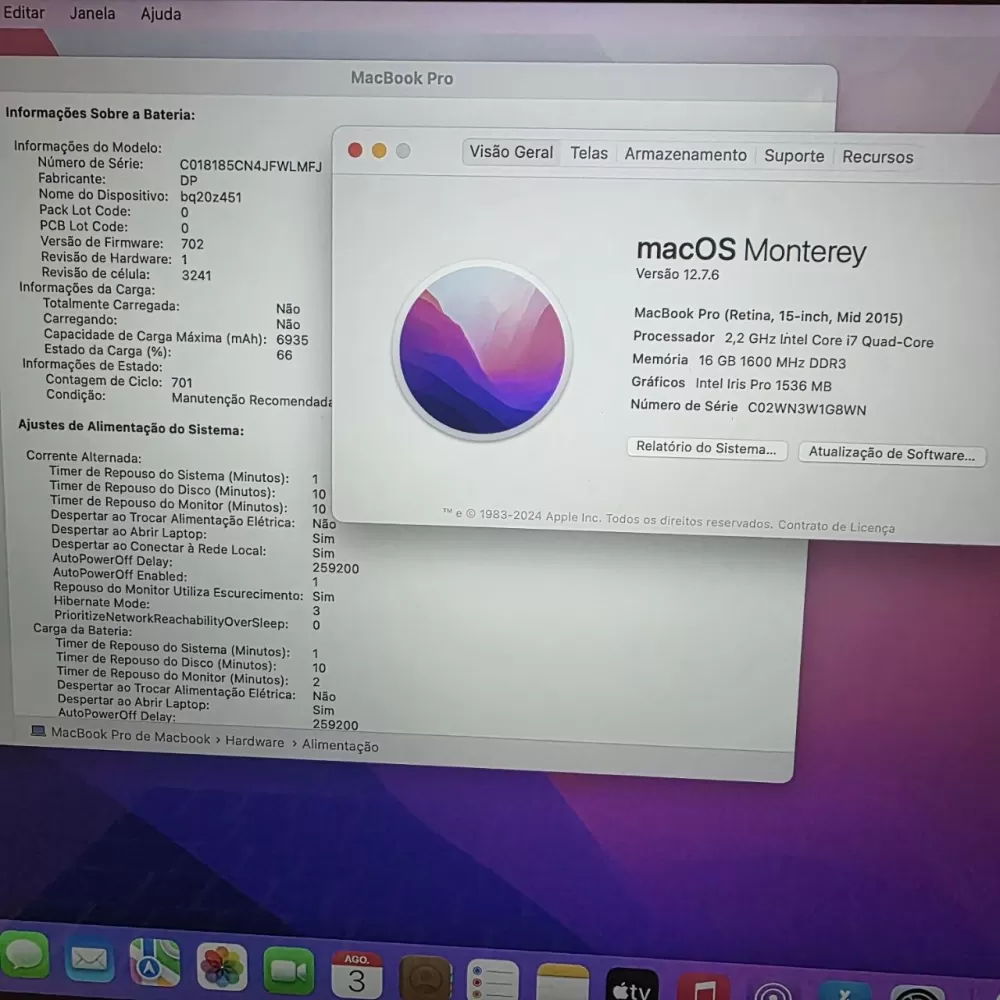This screenshot has width=1000, height=1000.
Task: Click the Contagem de Ciclo value 701
Action: [182, 383]
